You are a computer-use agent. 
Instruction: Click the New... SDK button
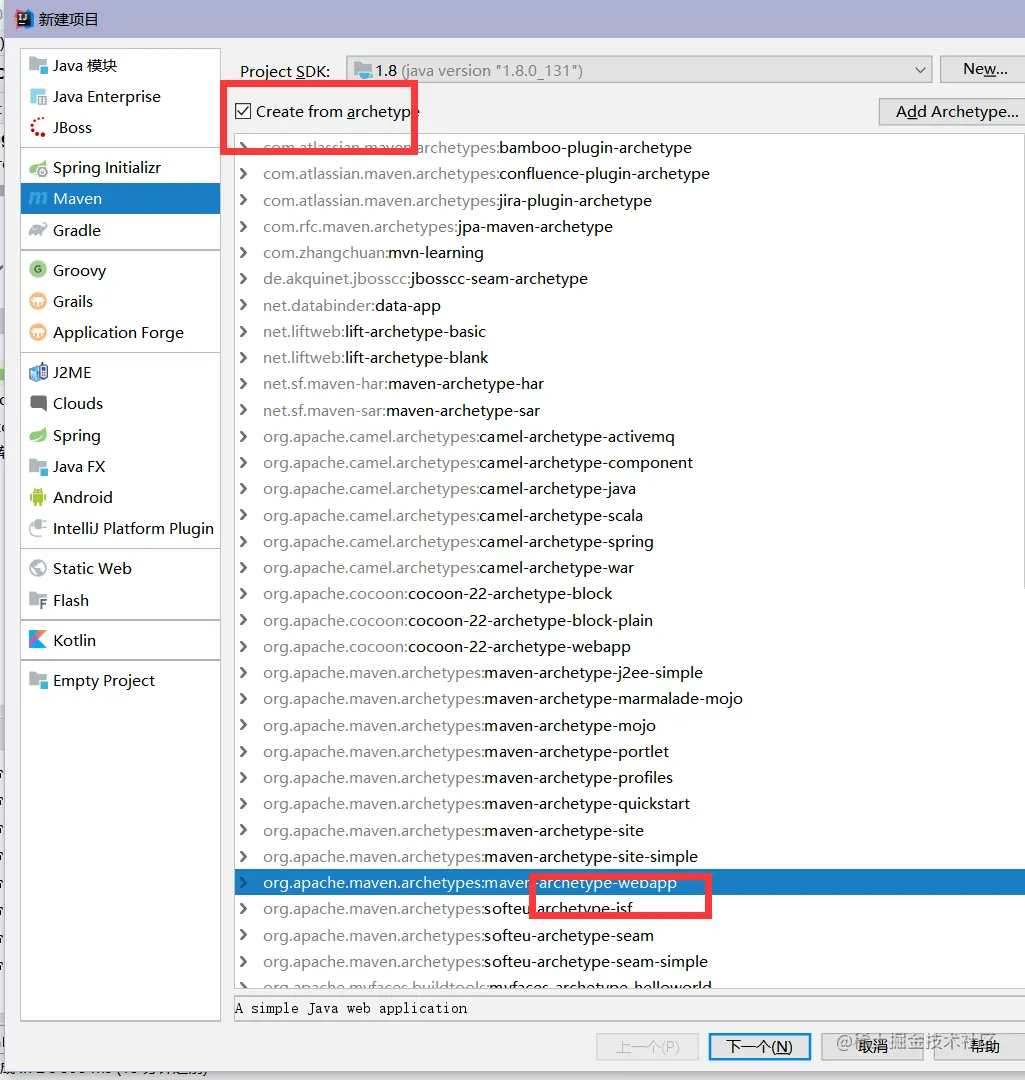(x=984, y=69)
